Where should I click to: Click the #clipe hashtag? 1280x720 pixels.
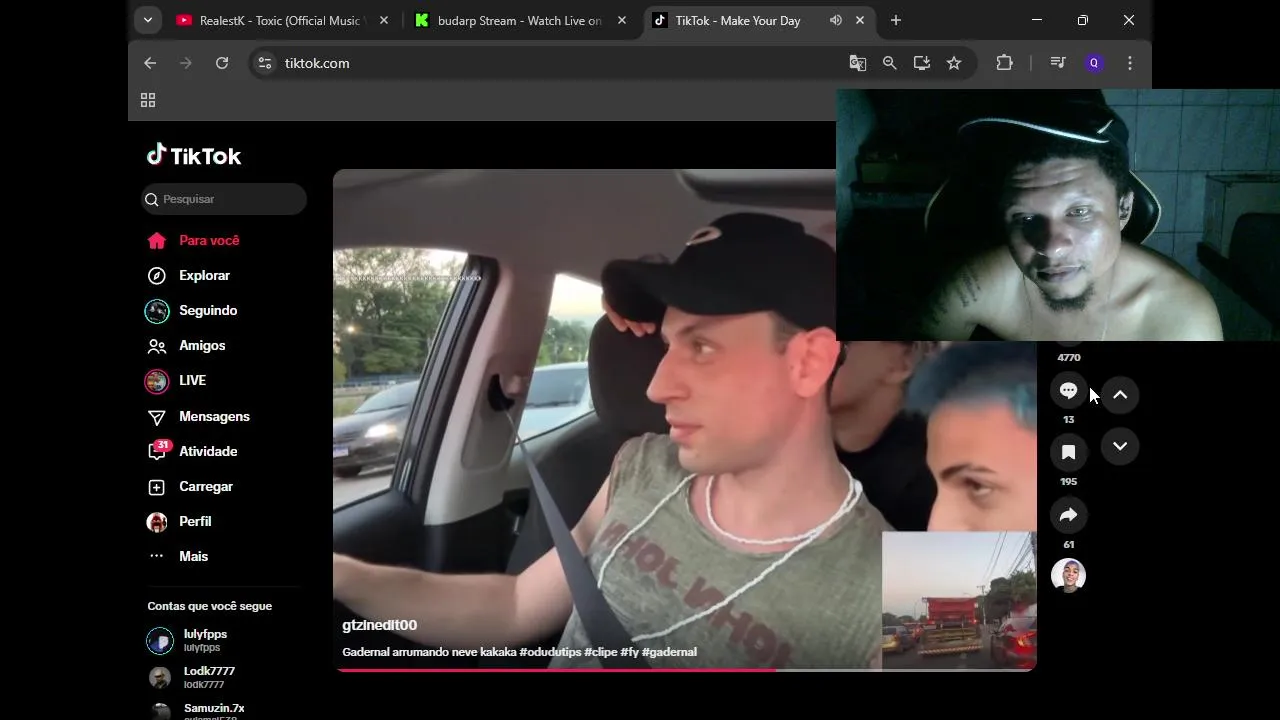tap(601, 652)
